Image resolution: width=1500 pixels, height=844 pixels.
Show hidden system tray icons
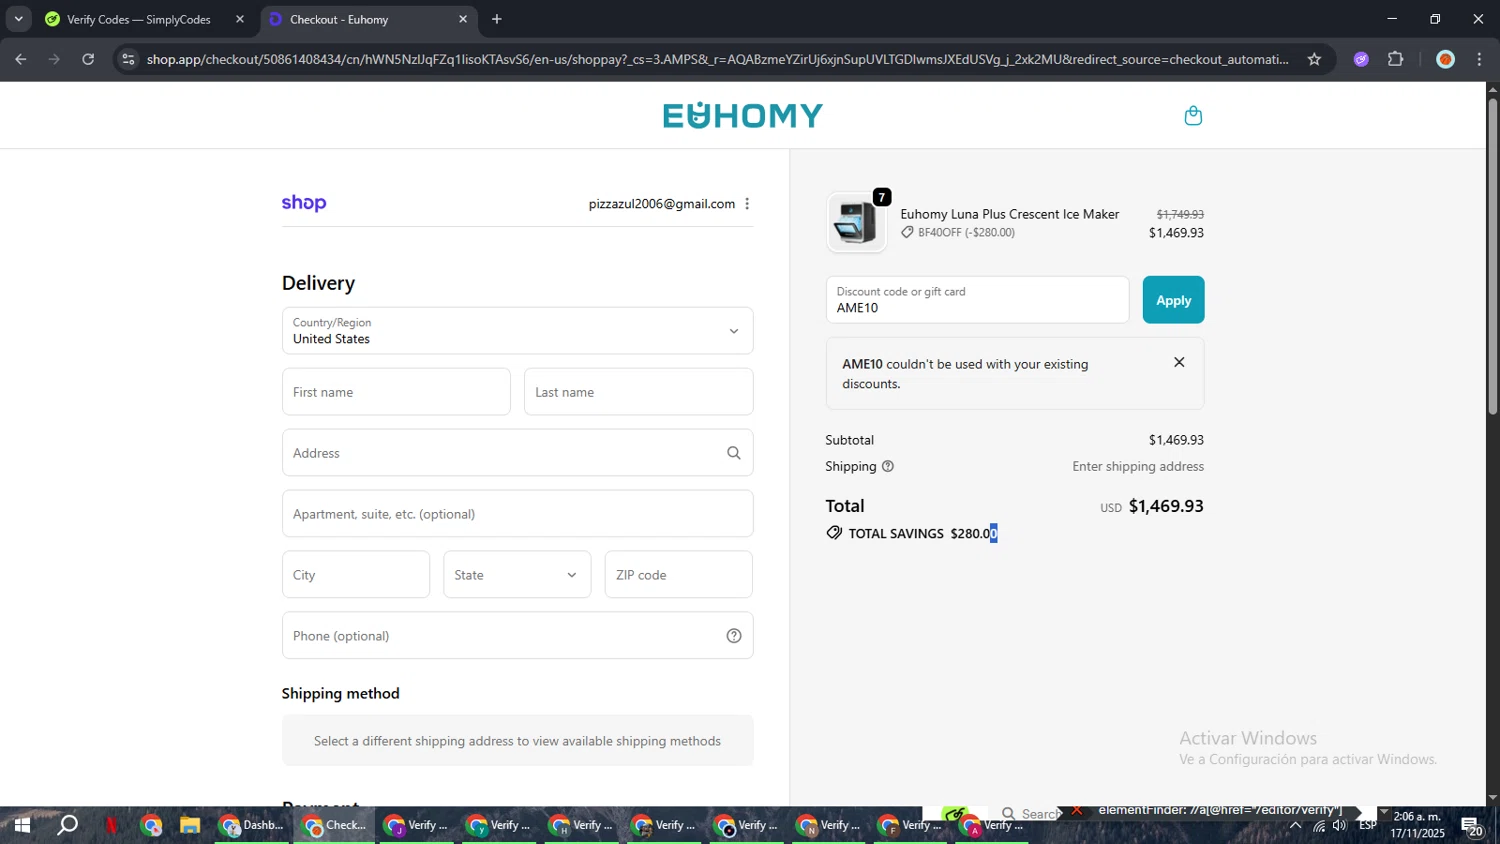pyautogui.click(x=1295, y=825)
